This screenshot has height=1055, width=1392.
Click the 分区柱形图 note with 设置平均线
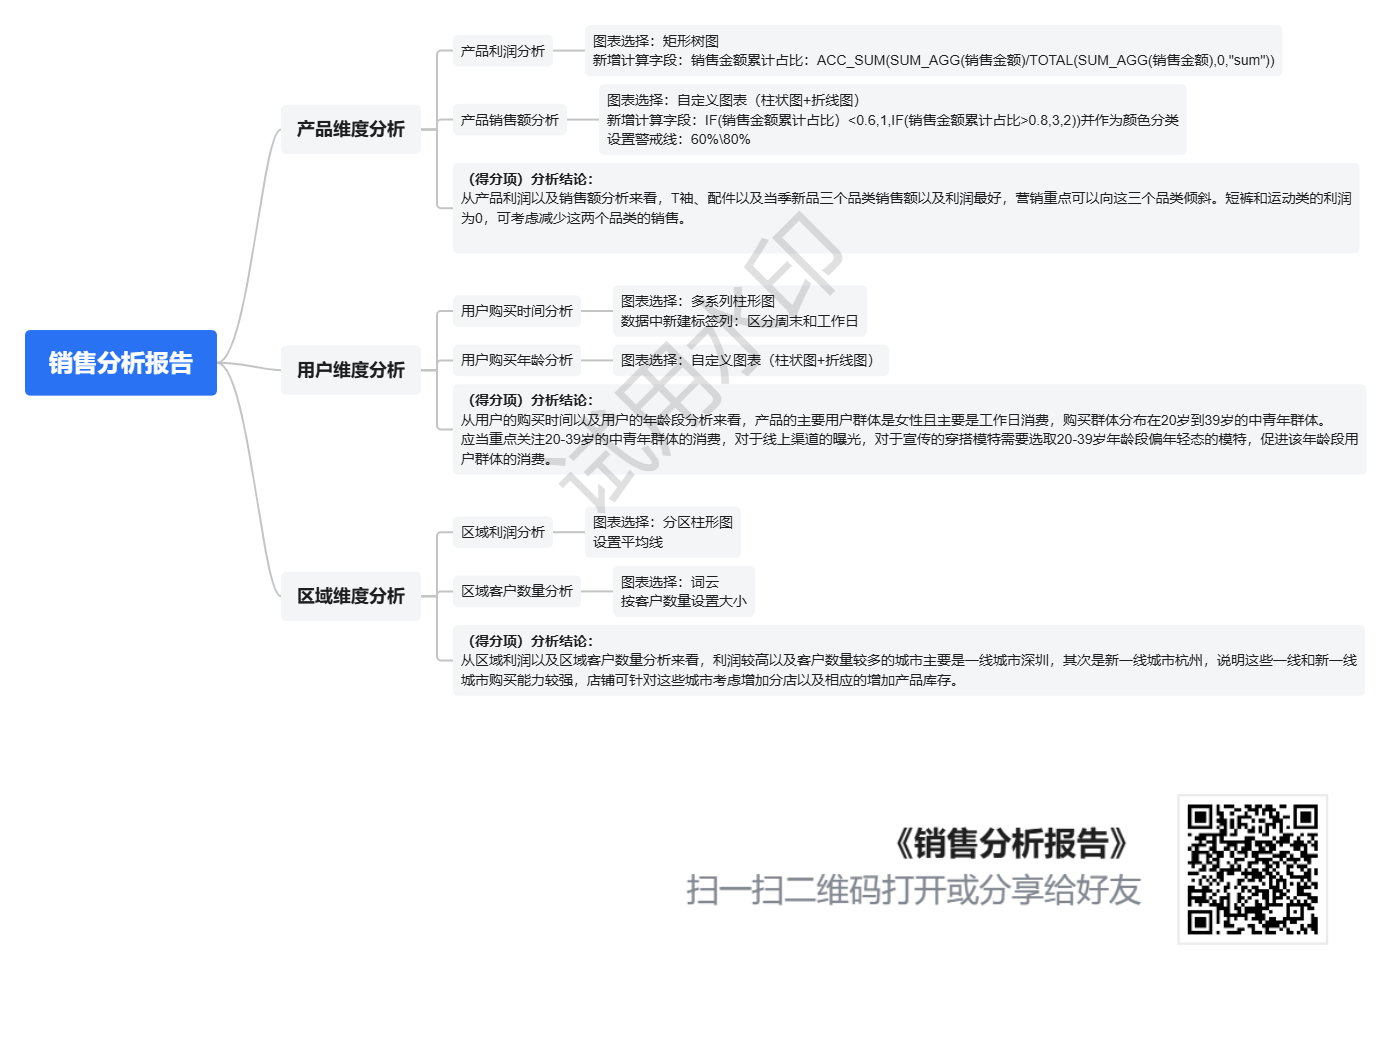pyautogui.click(x=662, y=532)
